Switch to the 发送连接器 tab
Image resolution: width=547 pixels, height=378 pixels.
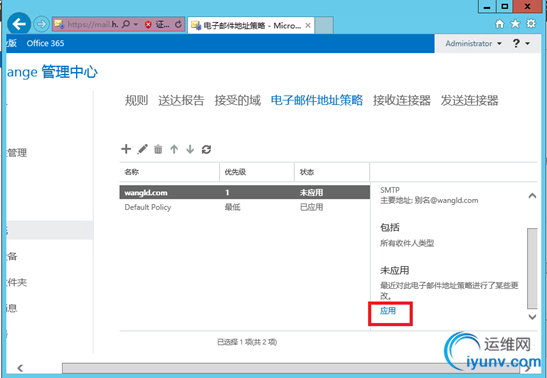click(x=470, y=100)
